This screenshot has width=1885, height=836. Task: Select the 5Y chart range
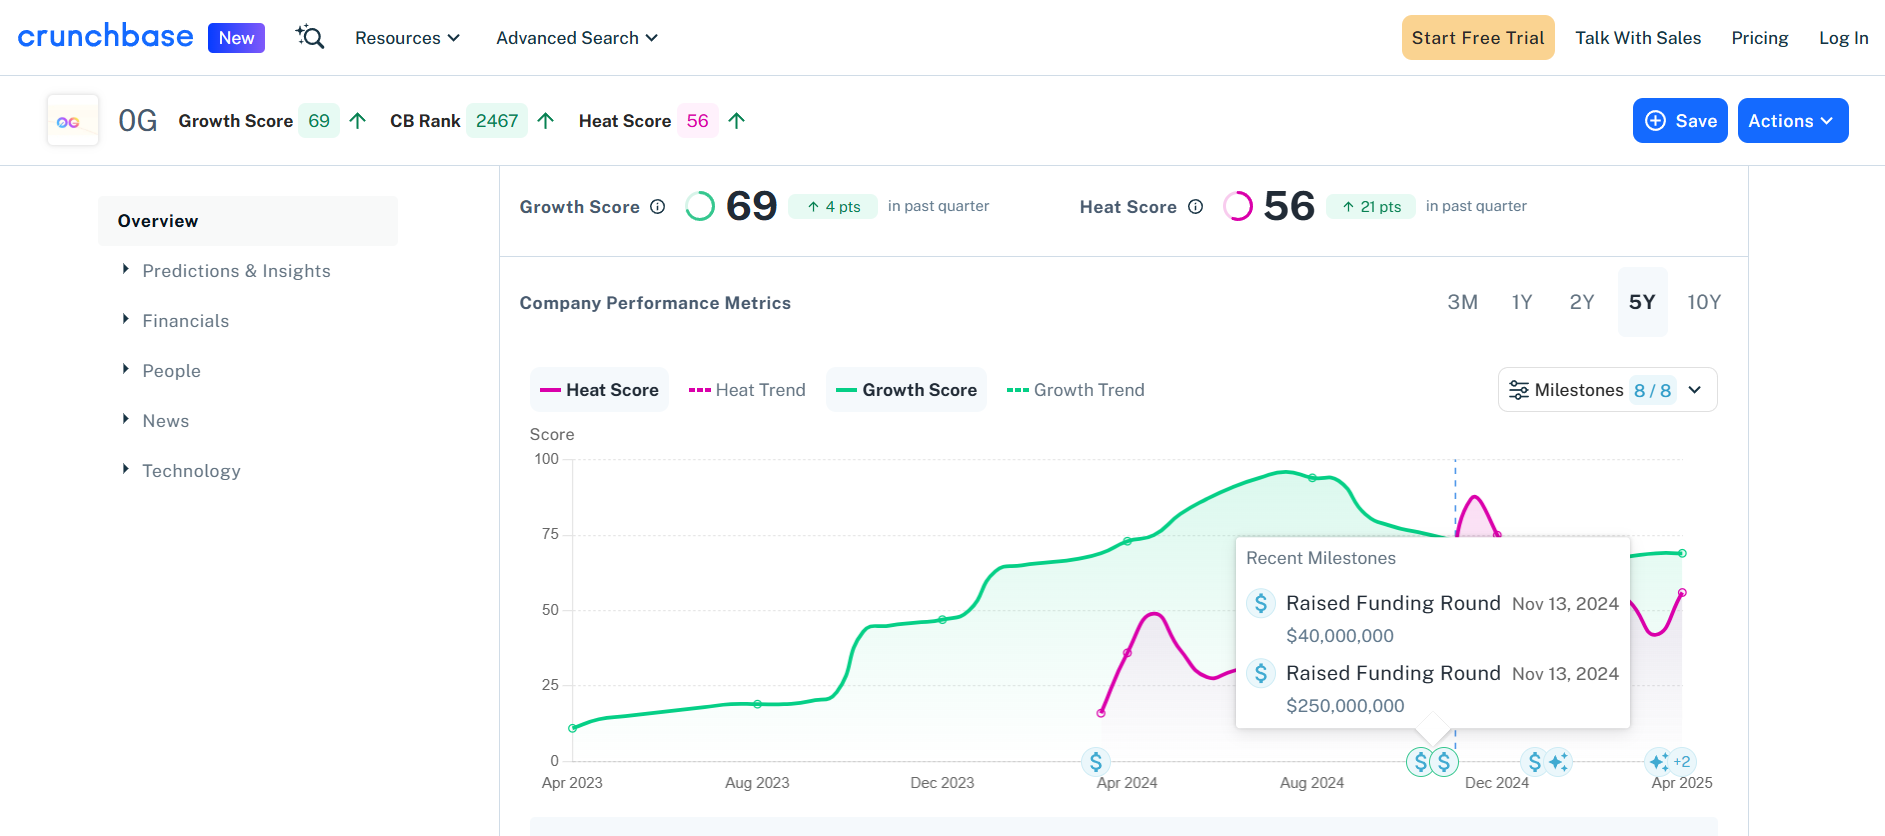pyautogui.click(x=1642, y=302)
